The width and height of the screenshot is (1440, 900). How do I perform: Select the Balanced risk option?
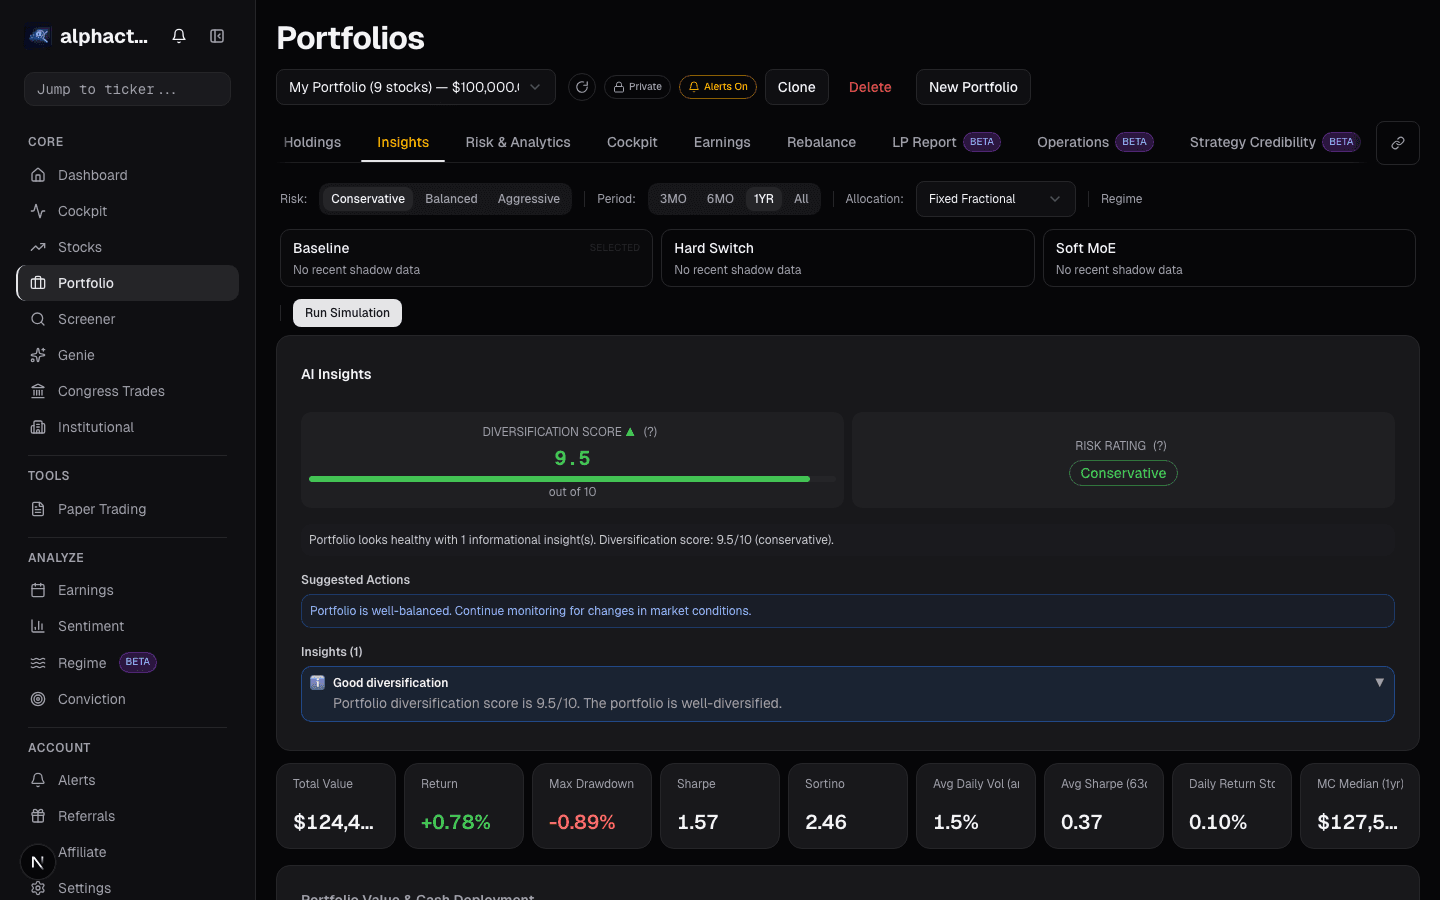(451, 199)
